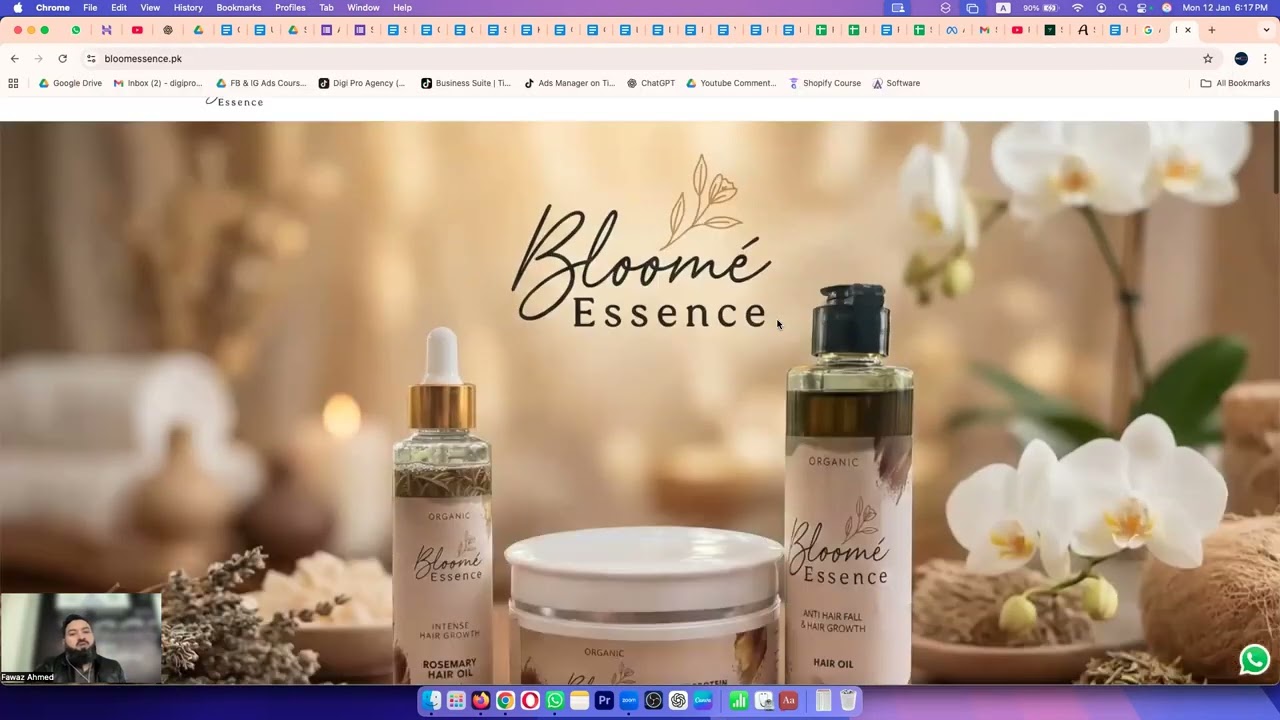Open the Trash in the dock
This screenshot has width=1280, height=720.
tap(848, 701)
